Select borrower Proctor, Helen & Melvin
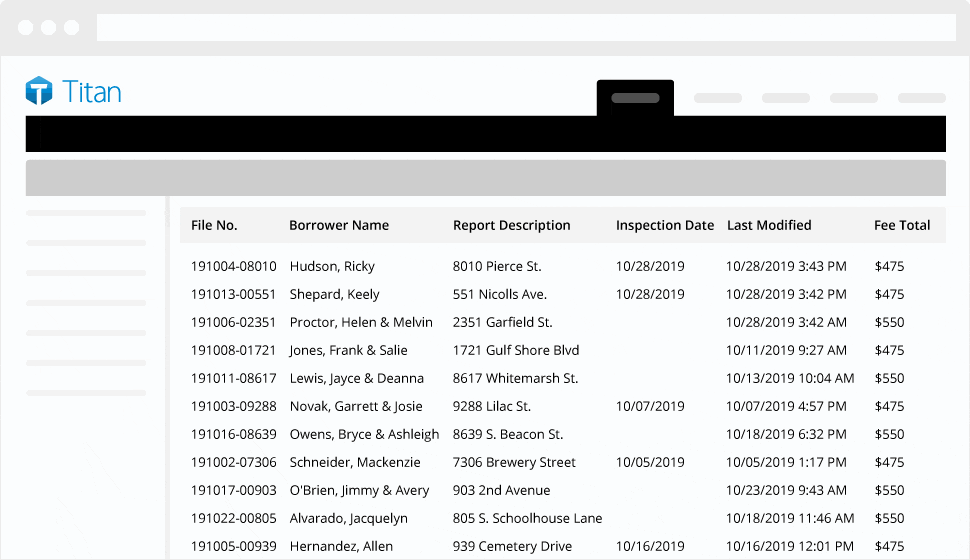This screenshot has height=560, width=970. [x=361, y=322]
